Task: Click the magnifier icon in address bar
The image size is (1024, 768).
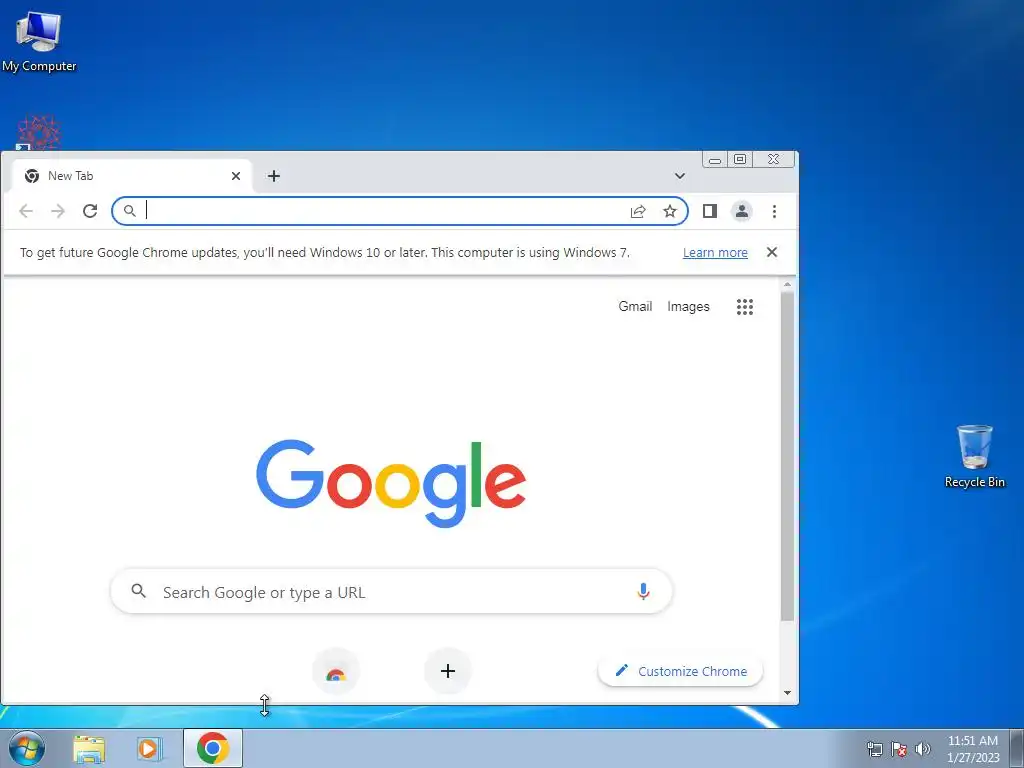Action: click(130, 211)
